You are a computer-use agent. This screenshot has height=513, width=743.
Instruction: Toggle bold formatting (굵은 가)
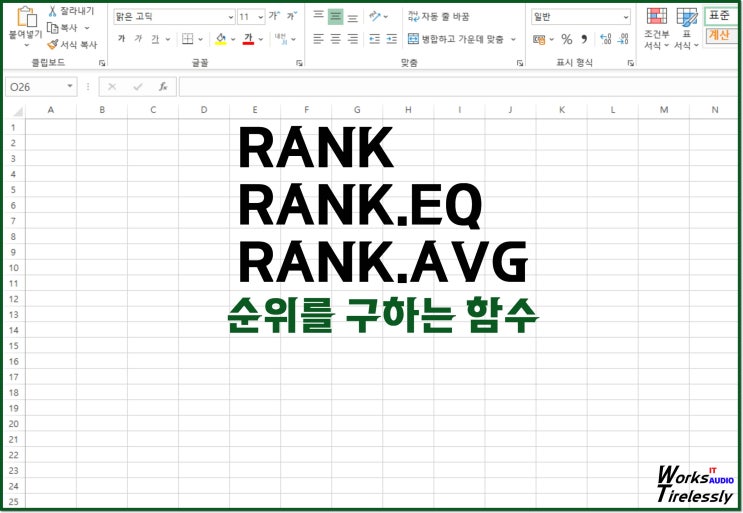click(121, 39)
